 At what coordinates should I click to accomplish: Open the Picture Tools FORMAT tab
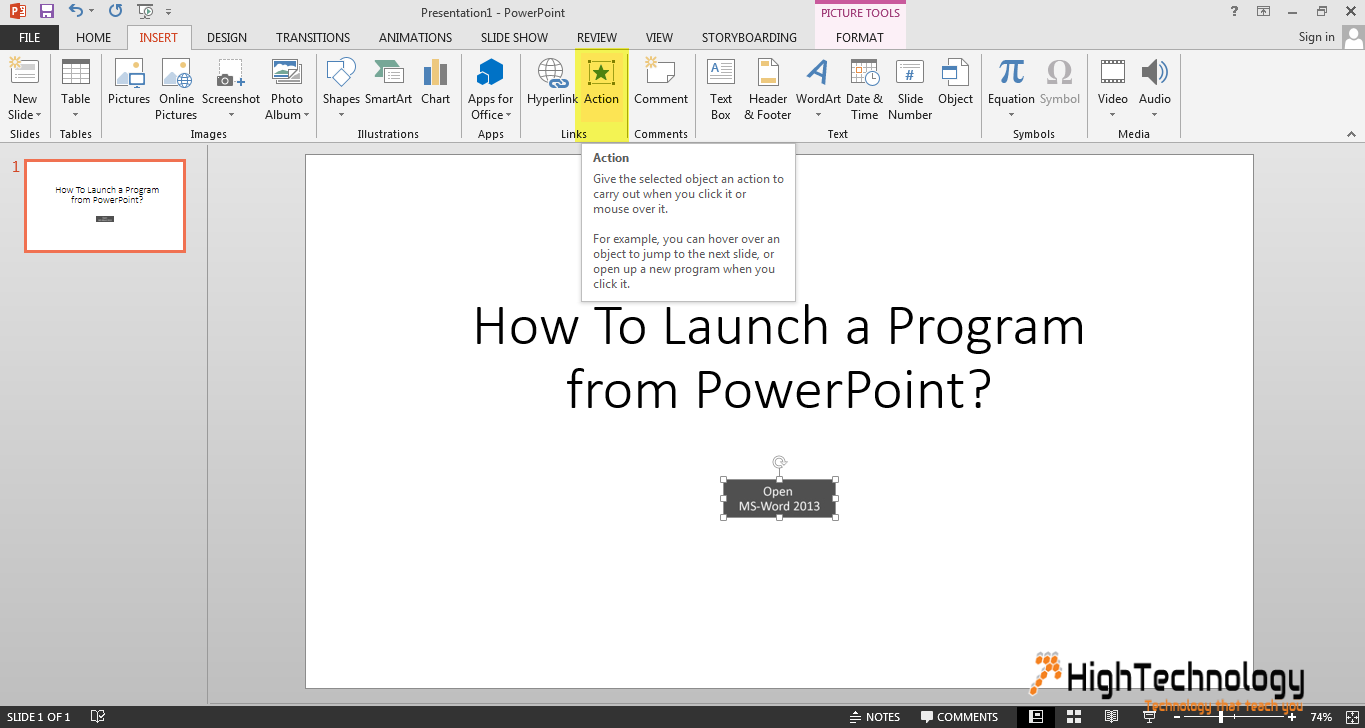tap(860, 38)
